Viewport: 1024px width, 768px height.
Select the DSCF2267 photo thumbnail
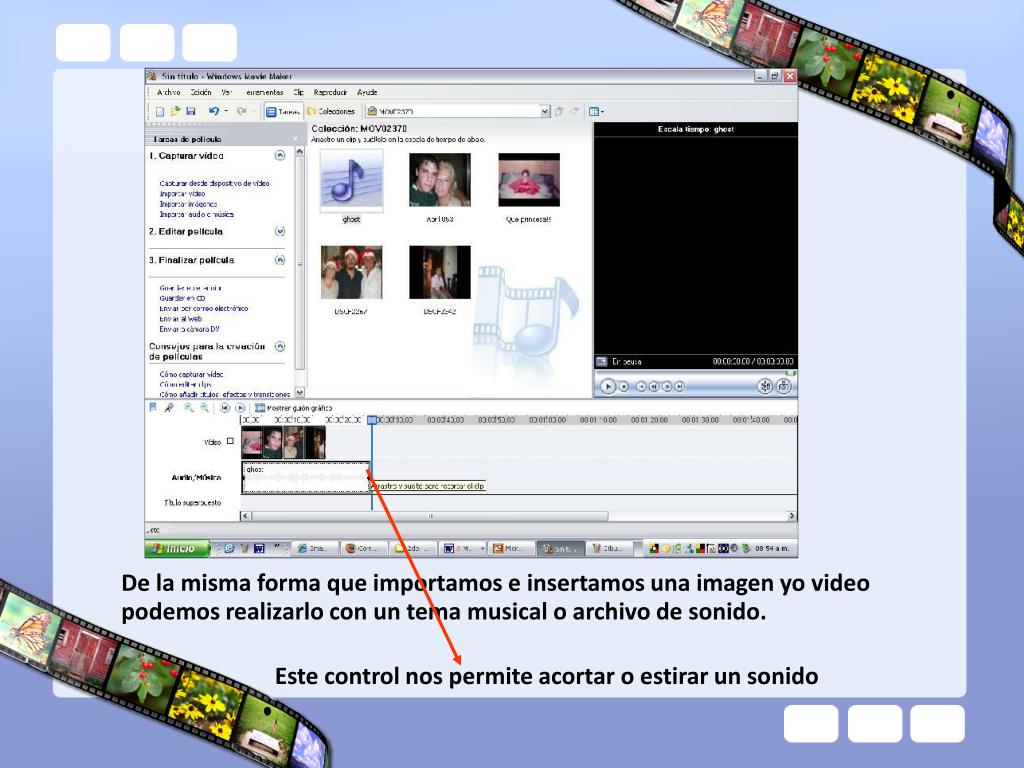(351, 272)
